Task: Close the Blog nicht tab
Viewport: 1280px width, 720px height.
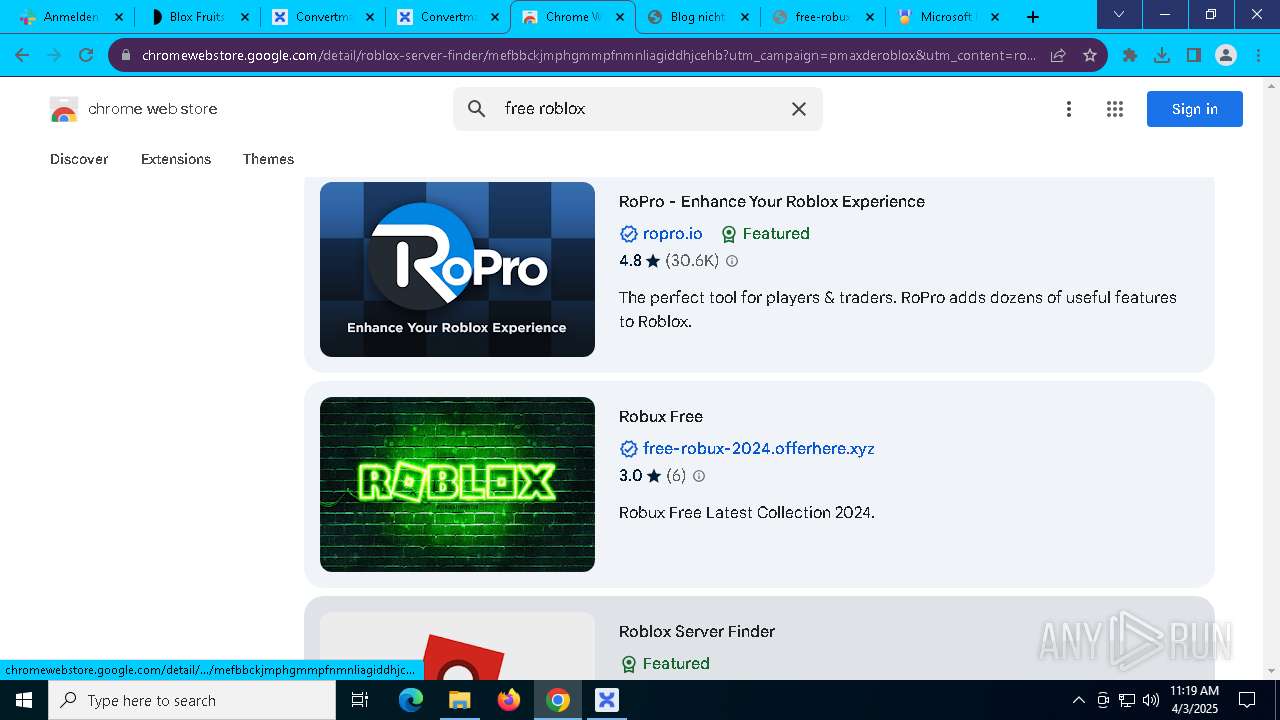Action: click(745, 17)
